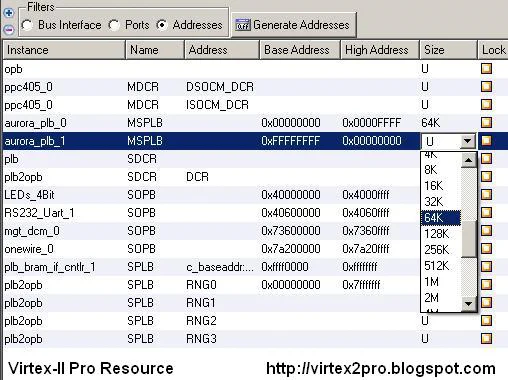The height and width of the screenshot is (380, 508).
Task: Click the minus collapse-all icon
Action: [x=9, y=30]
